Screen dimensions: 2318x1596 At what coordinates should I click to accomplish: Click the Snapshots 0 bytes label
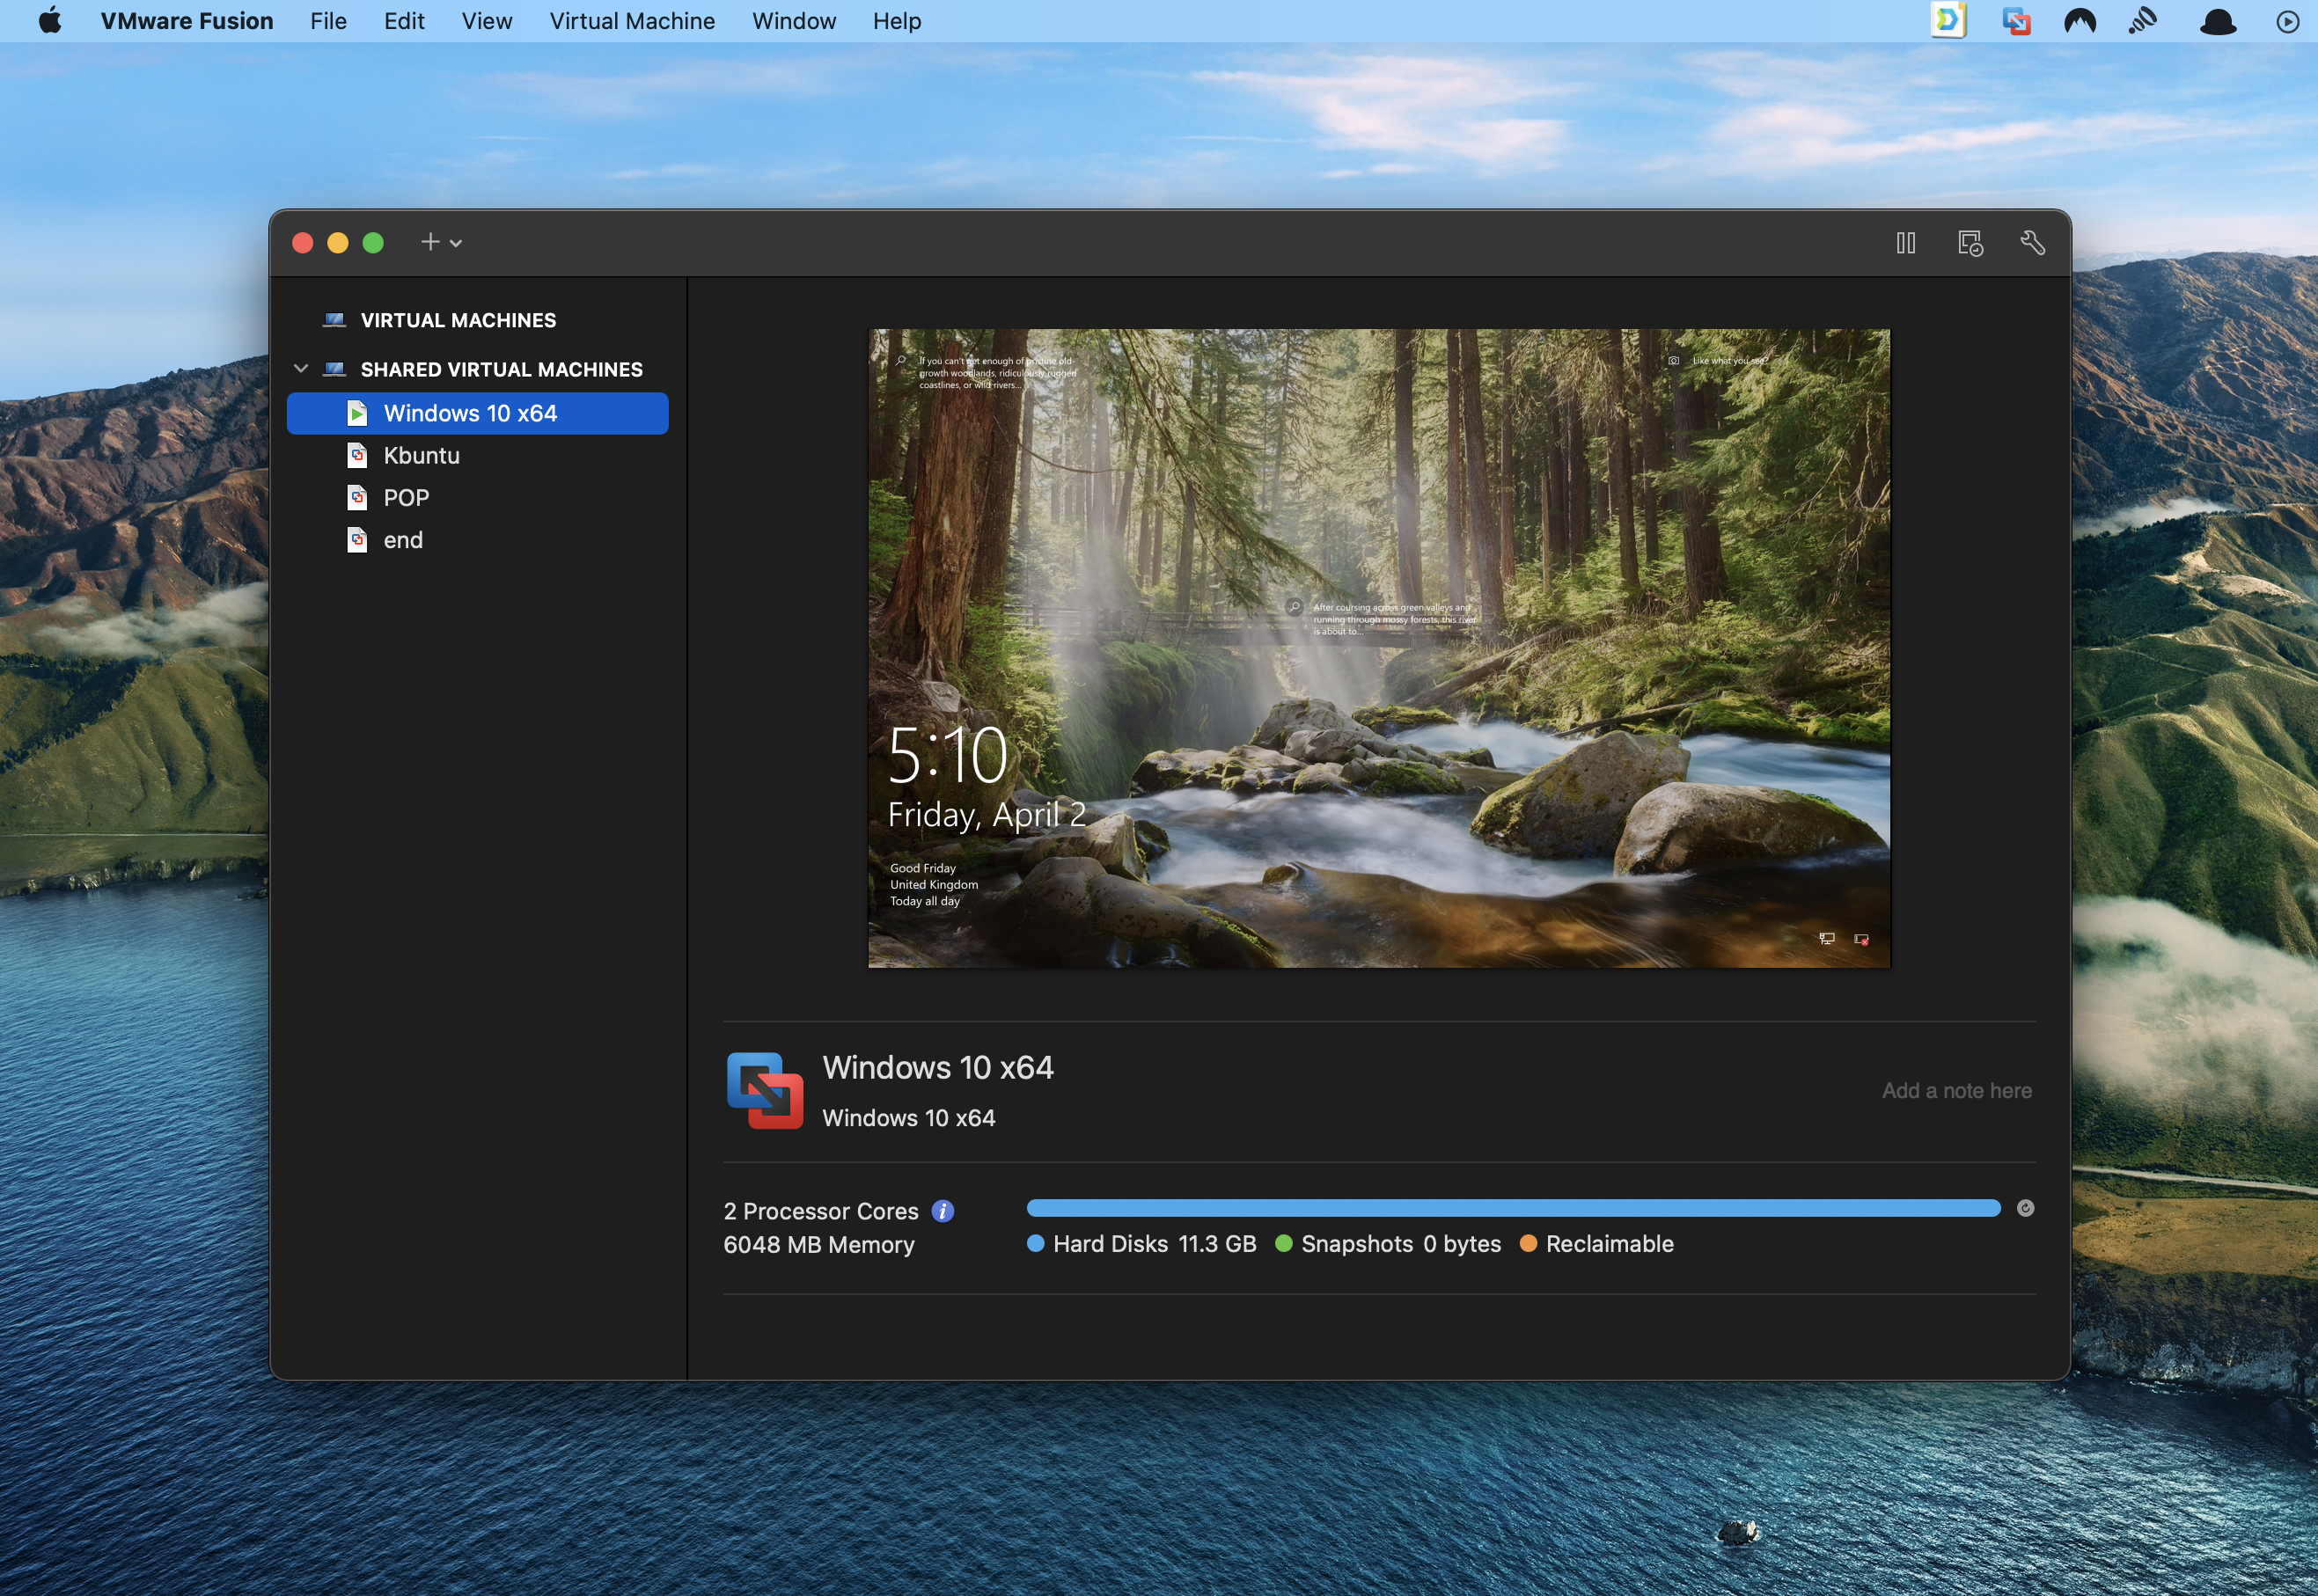tap(1400, 1244)
